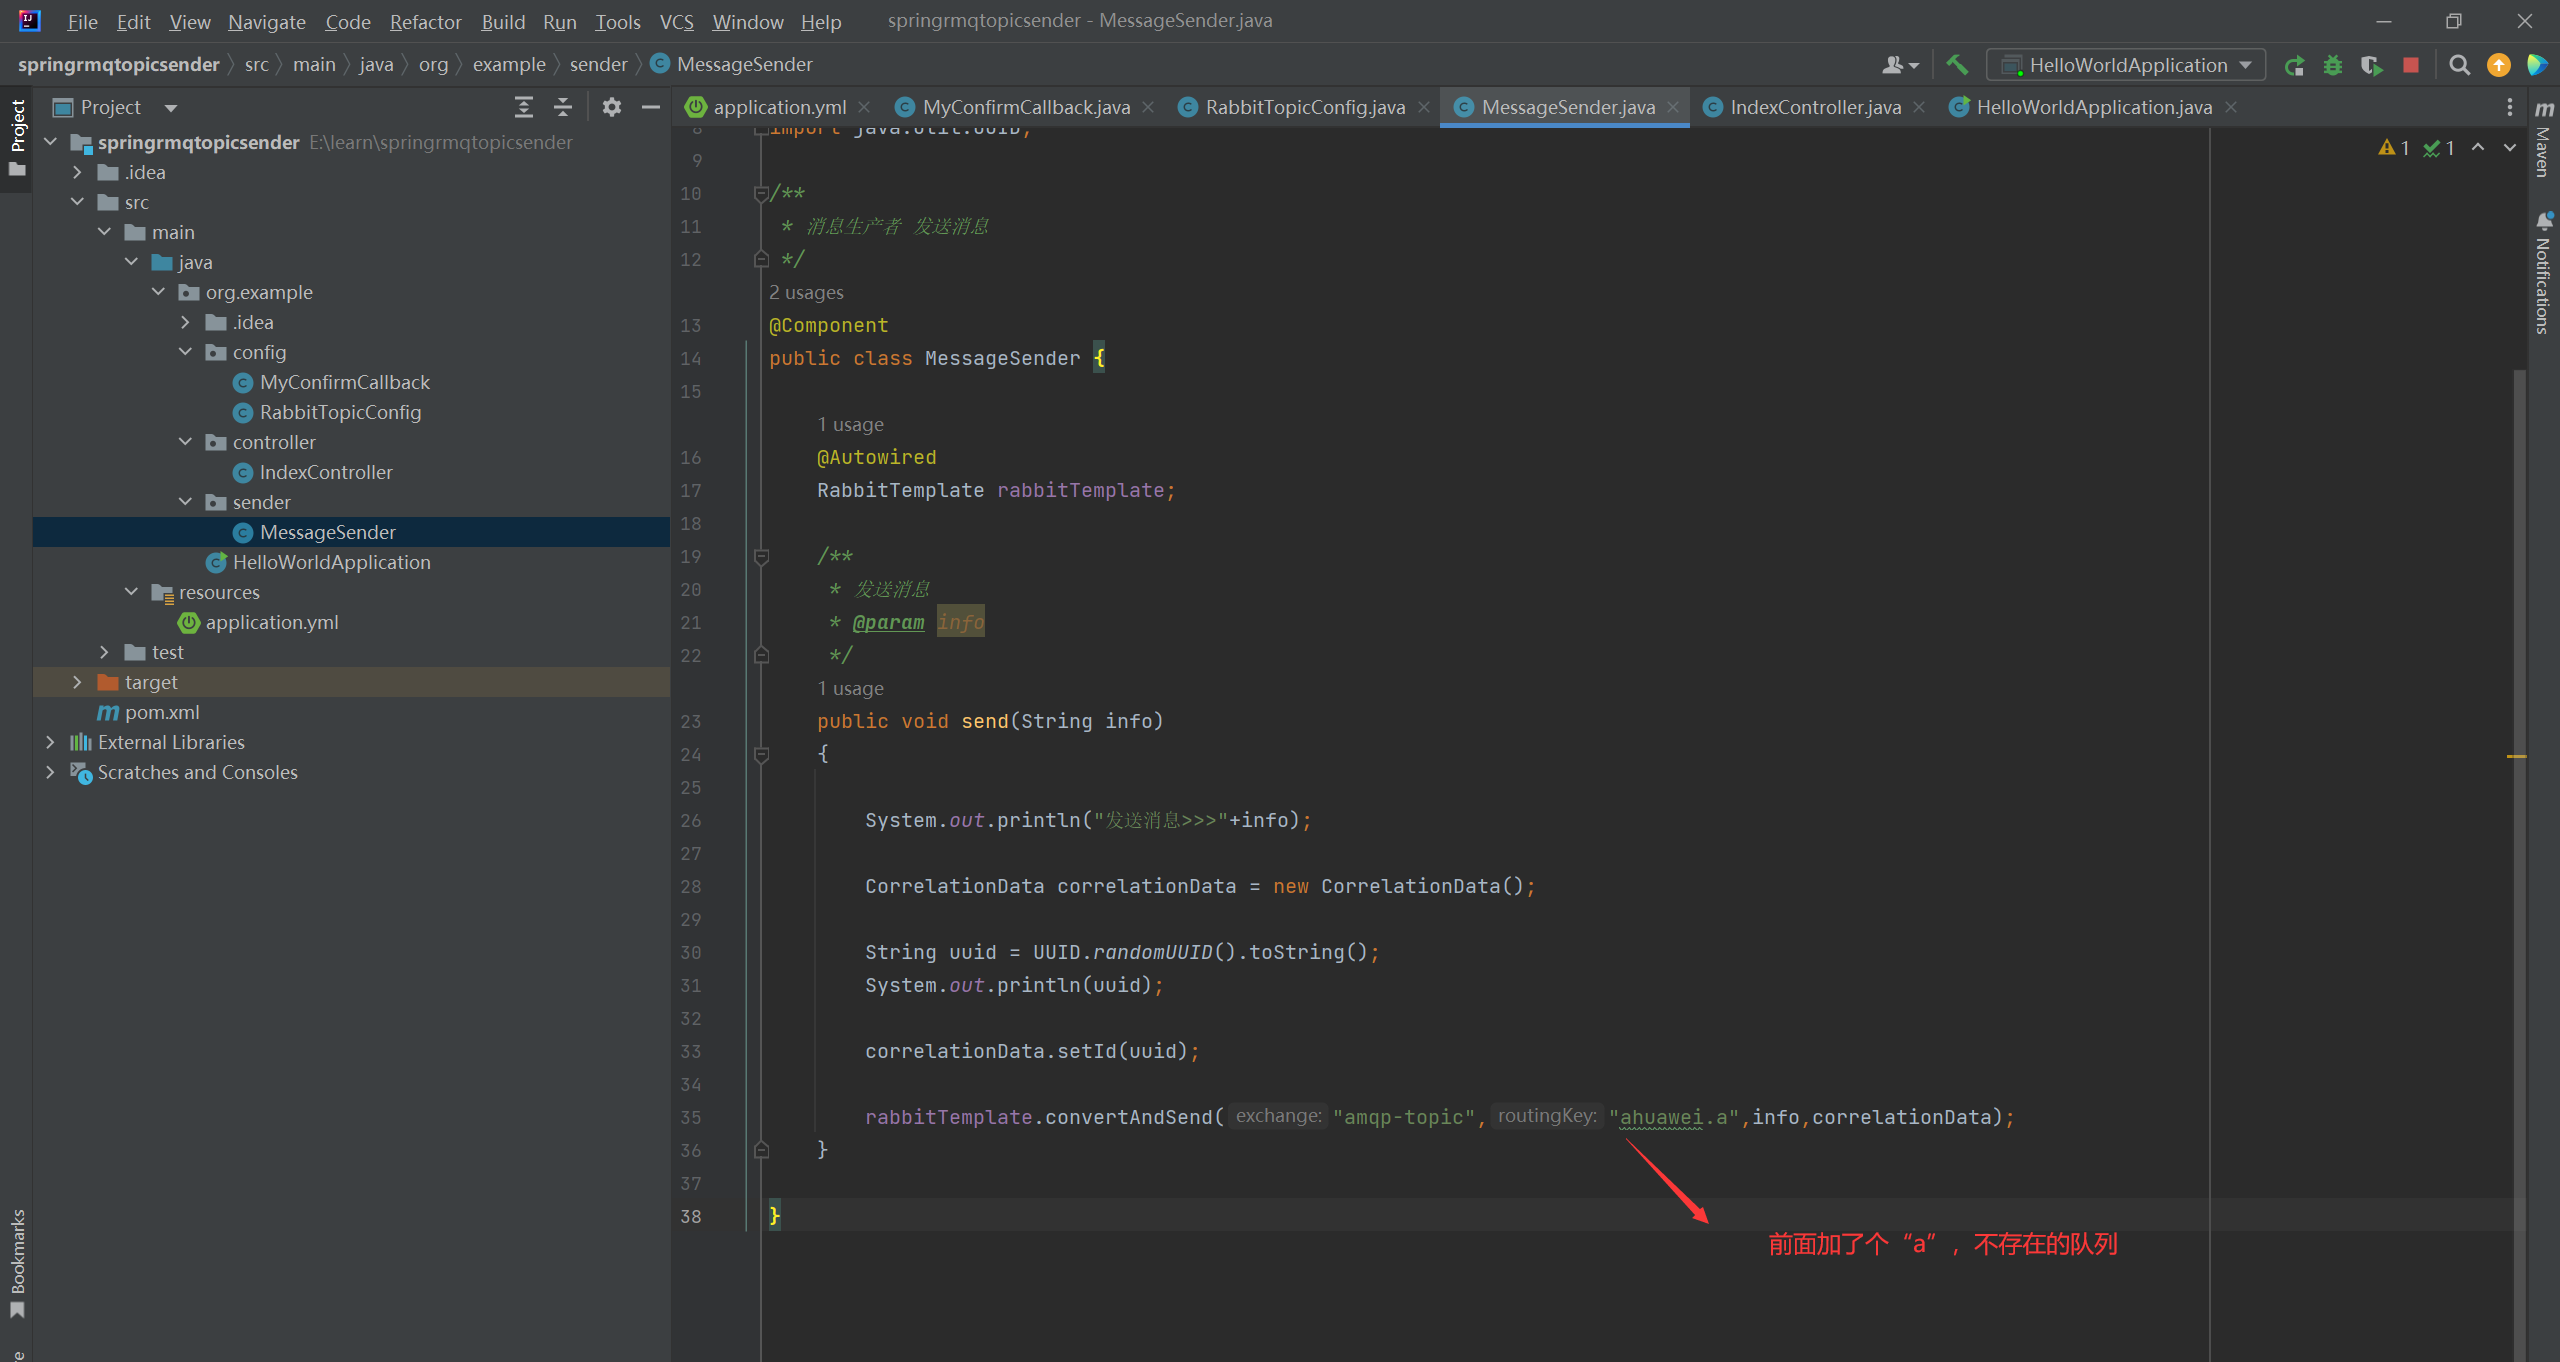Image resolution: width=2560 pixels, height=1362 pixels.
Task: Toggle the Maven tool window
Action: point(2544,140)
